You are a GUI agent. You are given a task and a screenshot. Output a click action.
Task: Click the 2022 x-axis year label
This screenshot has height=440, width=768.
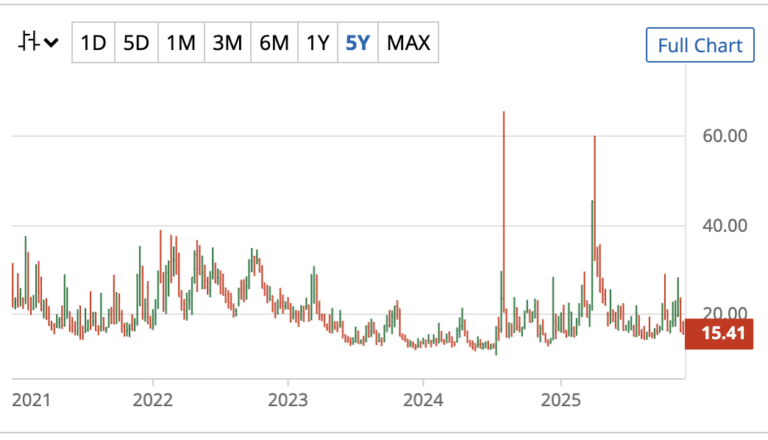pyautogui.click(x=152, y=399)
